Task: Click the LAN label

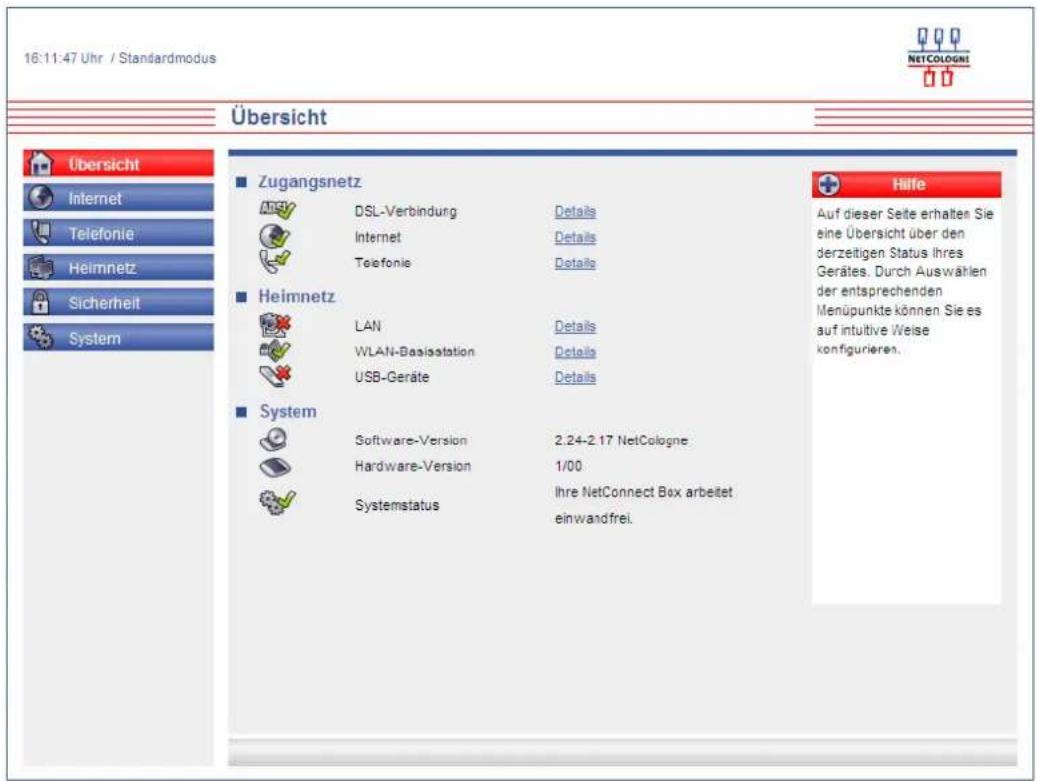Action: click(x=368, y=326)
